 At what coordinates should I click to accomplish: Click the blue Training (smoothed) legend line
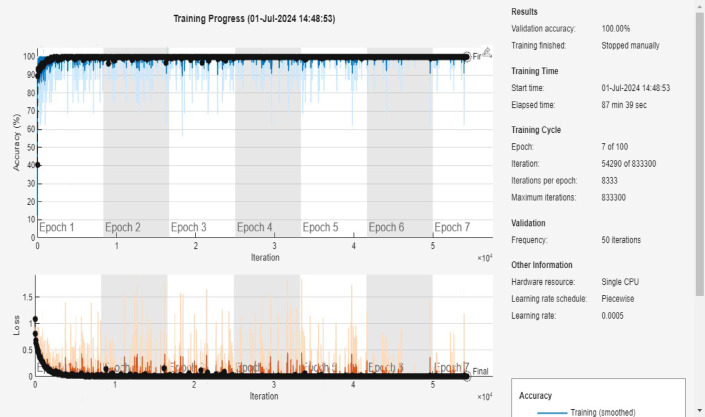pyautogui.click(x=552, y=413)
